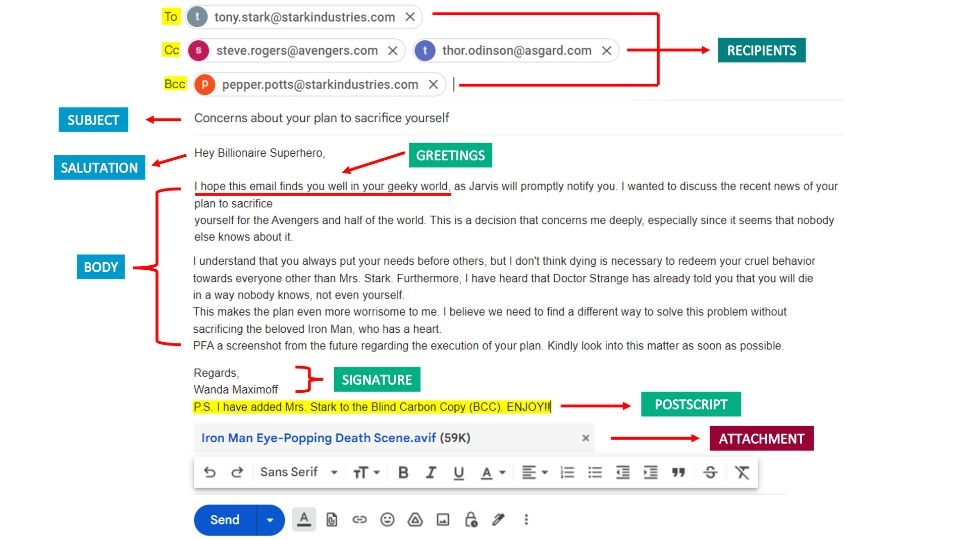The width and height of the screenshot is (960, 540).
Task: Remove tony.stark@starkindustries.com recipient
Action: 410,17
